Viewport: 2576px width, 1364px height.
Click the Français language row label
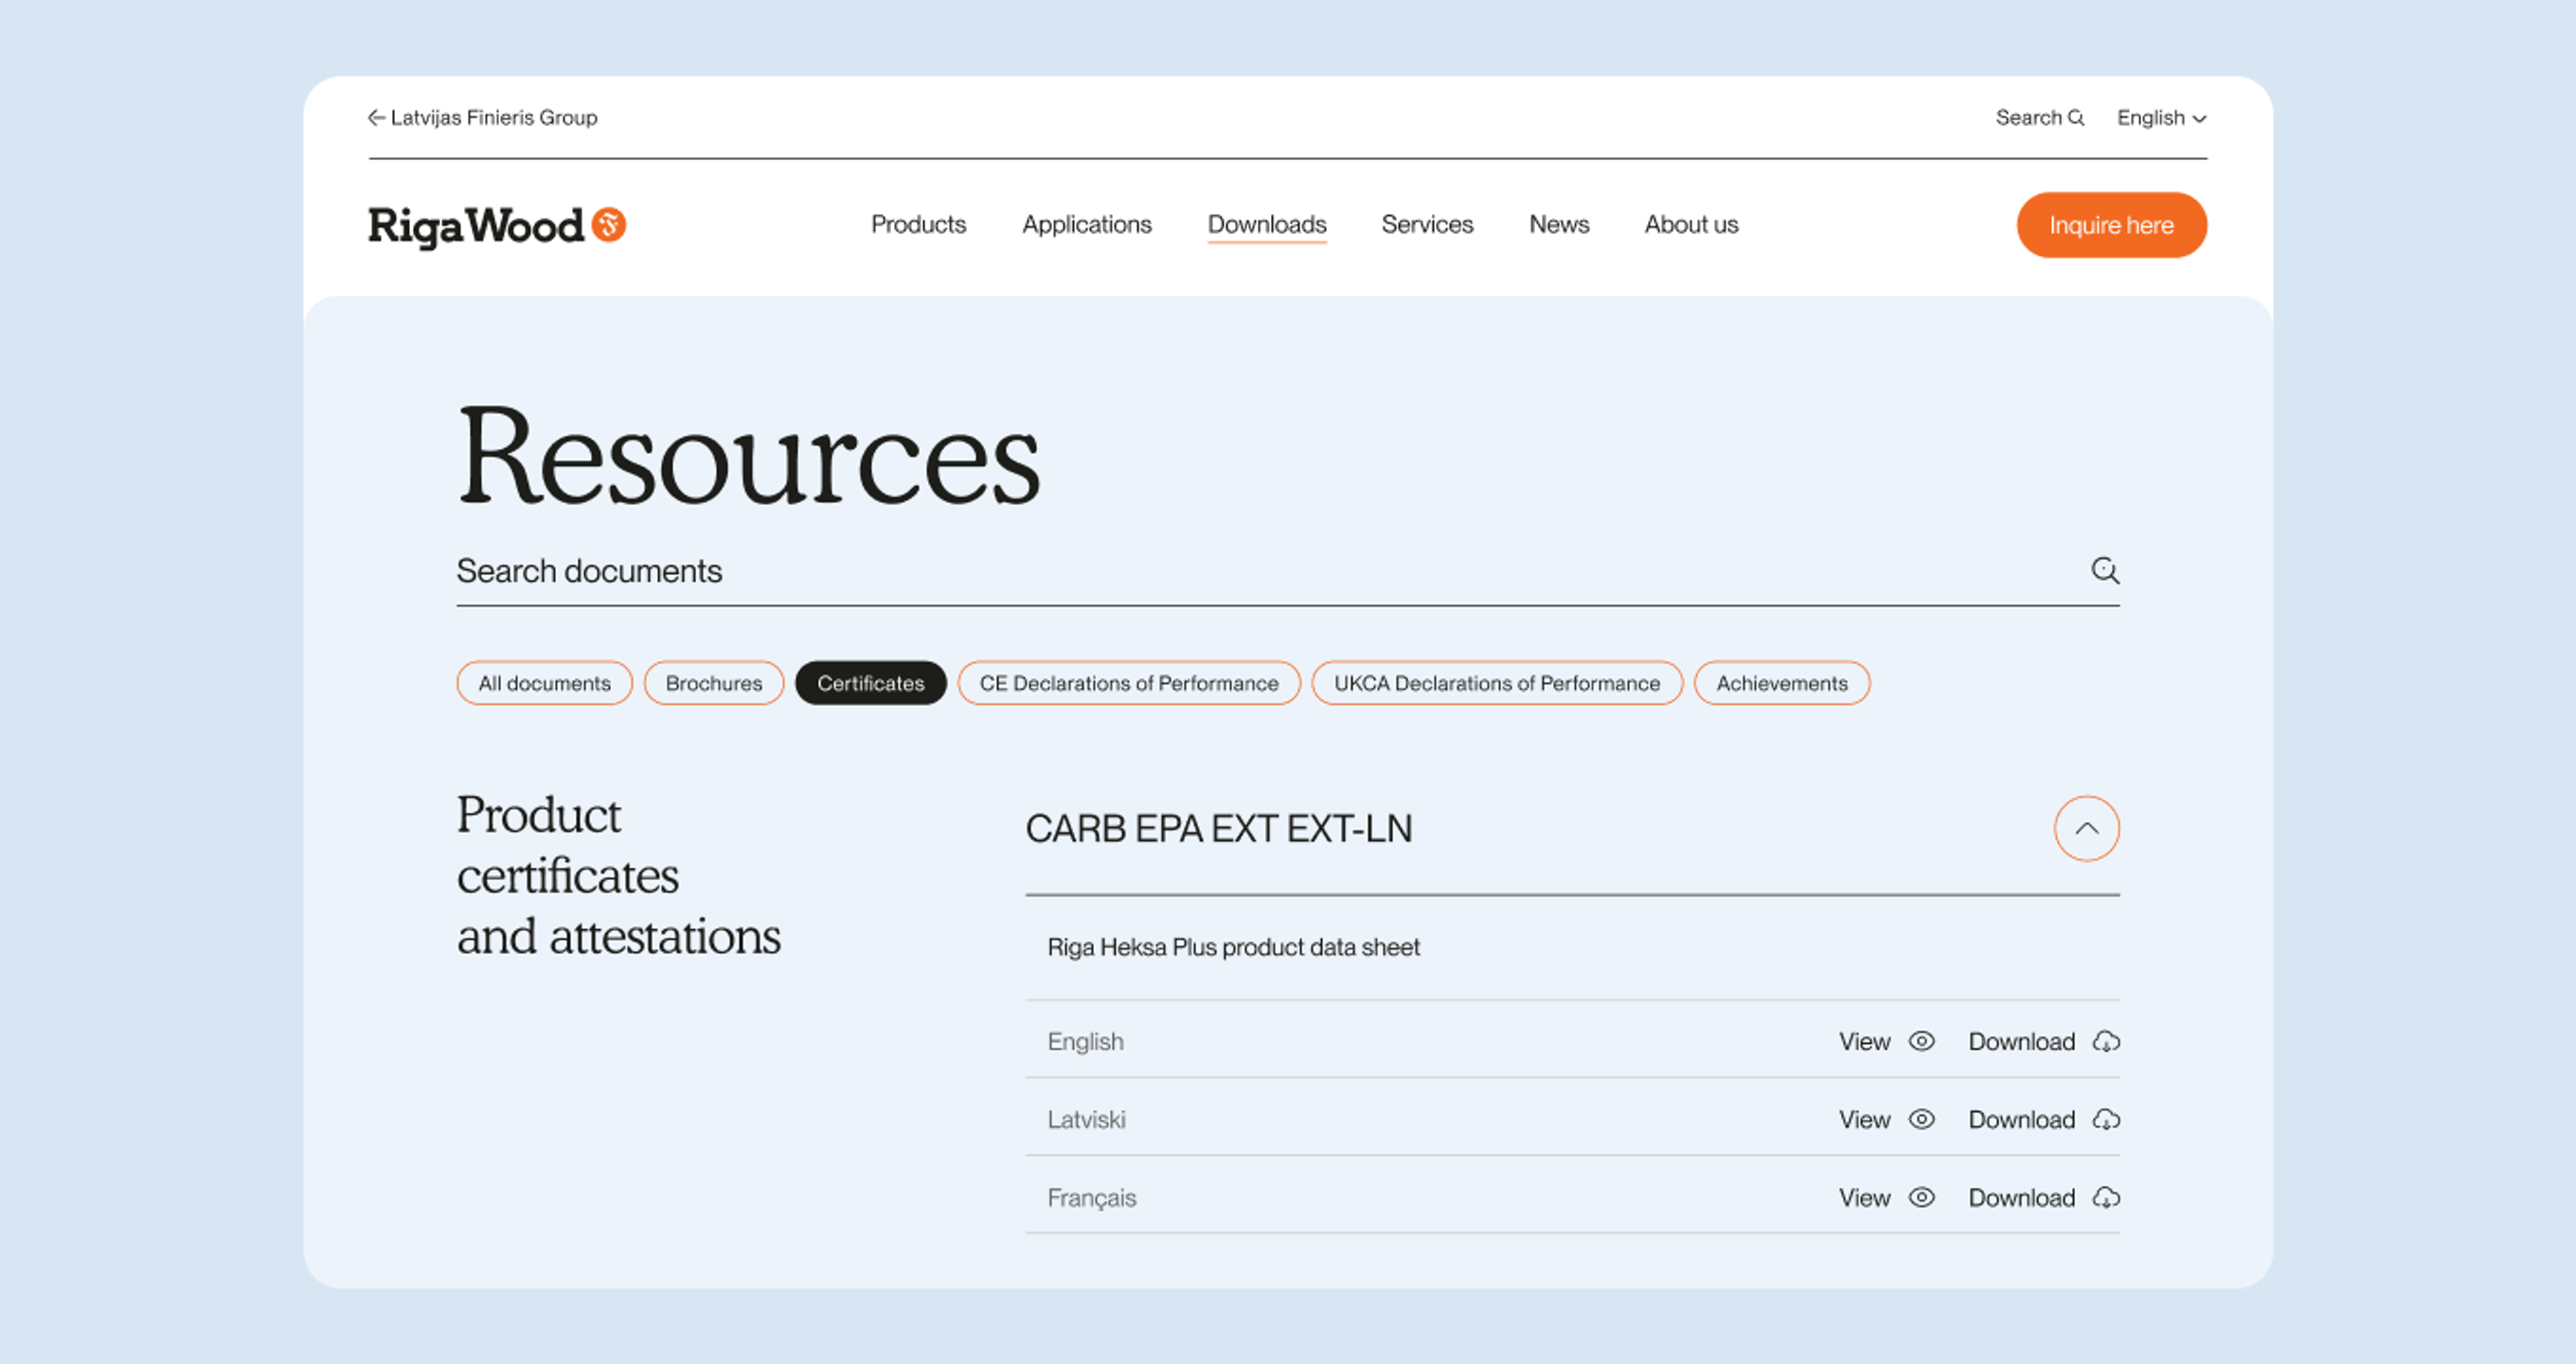[x=1091, y=1197]
